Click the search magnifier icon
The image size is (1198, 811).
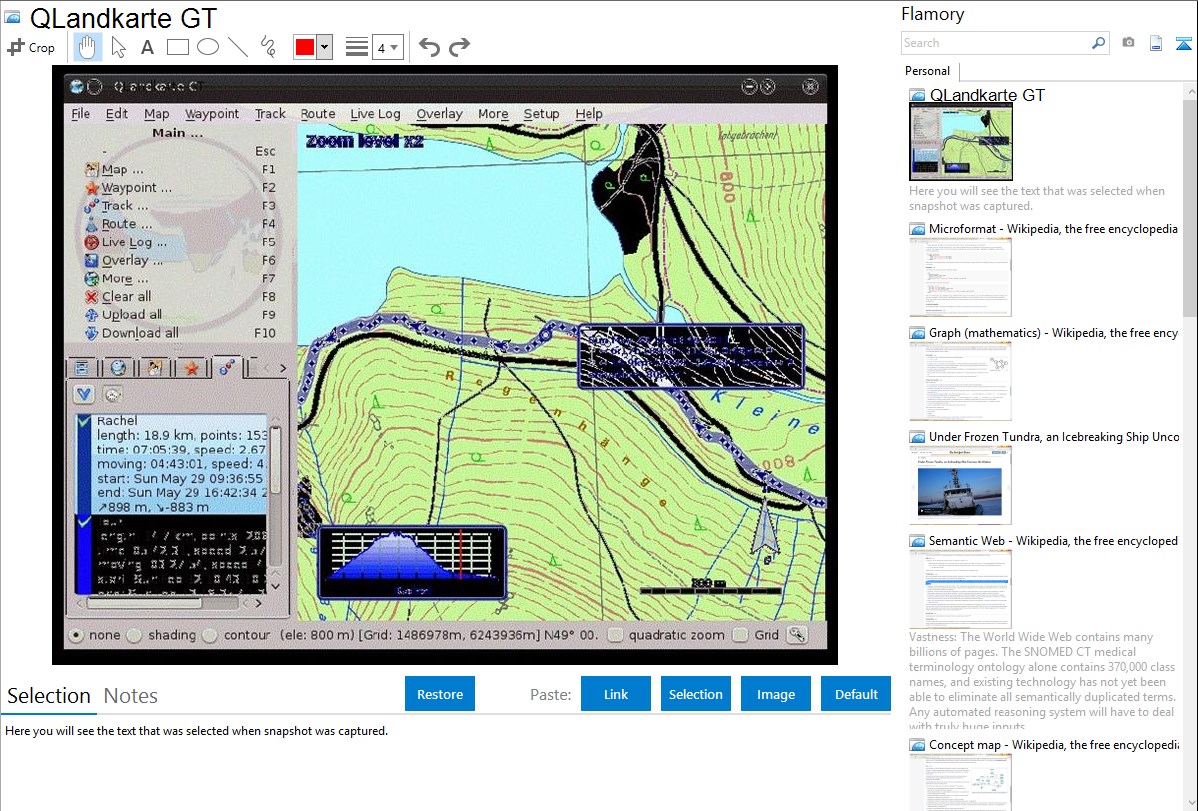[x=1098, y=43]
